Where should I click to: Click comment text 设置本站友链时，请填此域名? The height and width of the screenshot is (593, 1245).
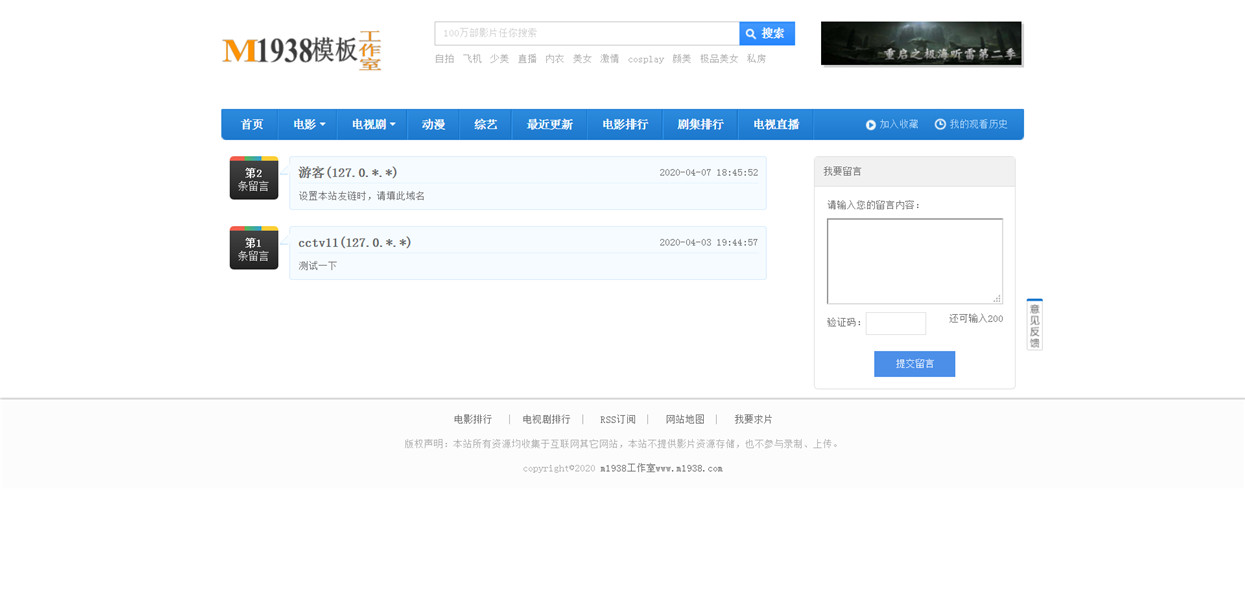coord(361,196)
